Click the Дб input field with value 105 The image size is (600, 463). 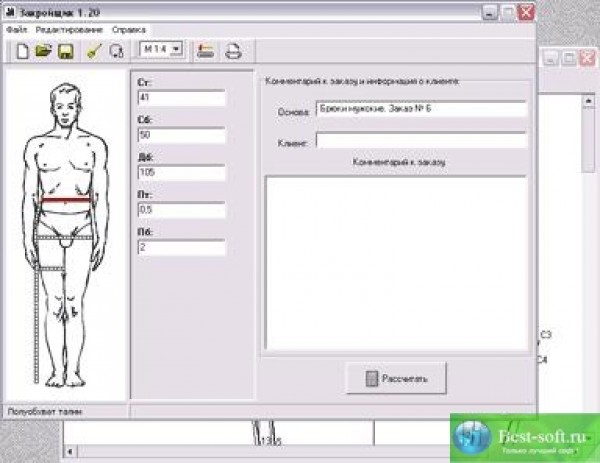click(181, 173)
